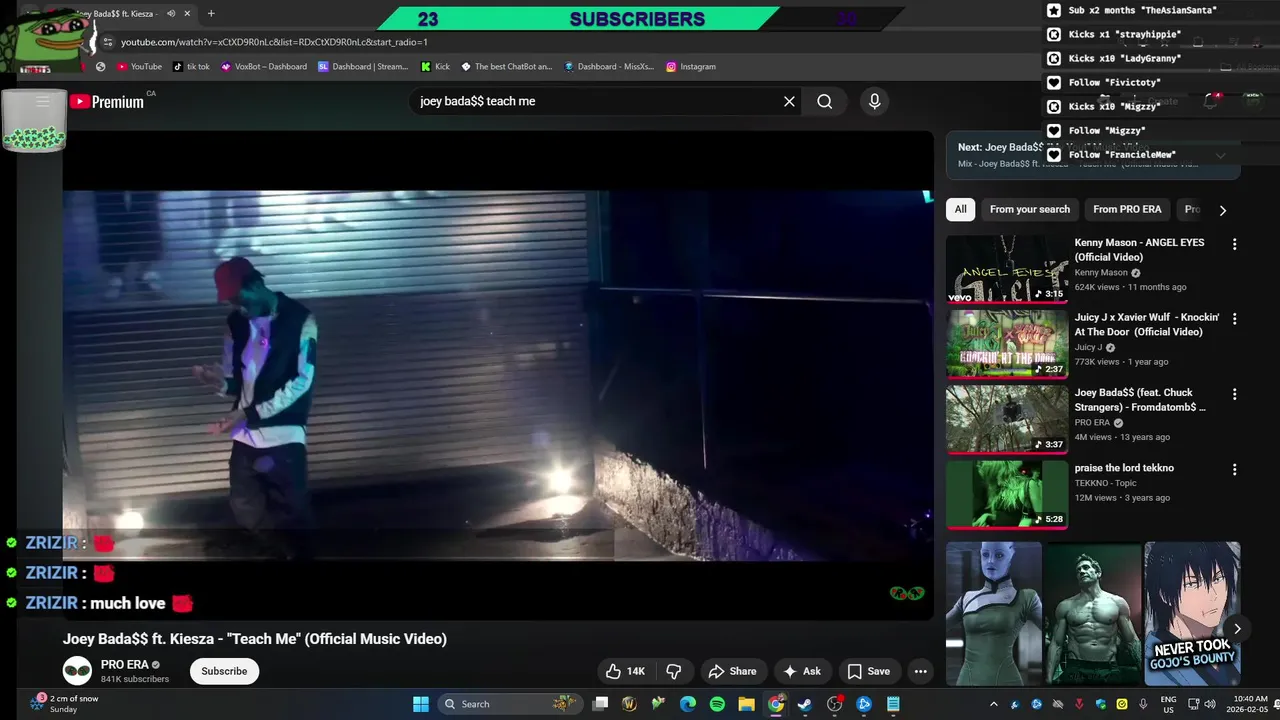Launch Microsoft Edge from taskbar
This screenshot has height=720, width=1280.
(688, 704)
